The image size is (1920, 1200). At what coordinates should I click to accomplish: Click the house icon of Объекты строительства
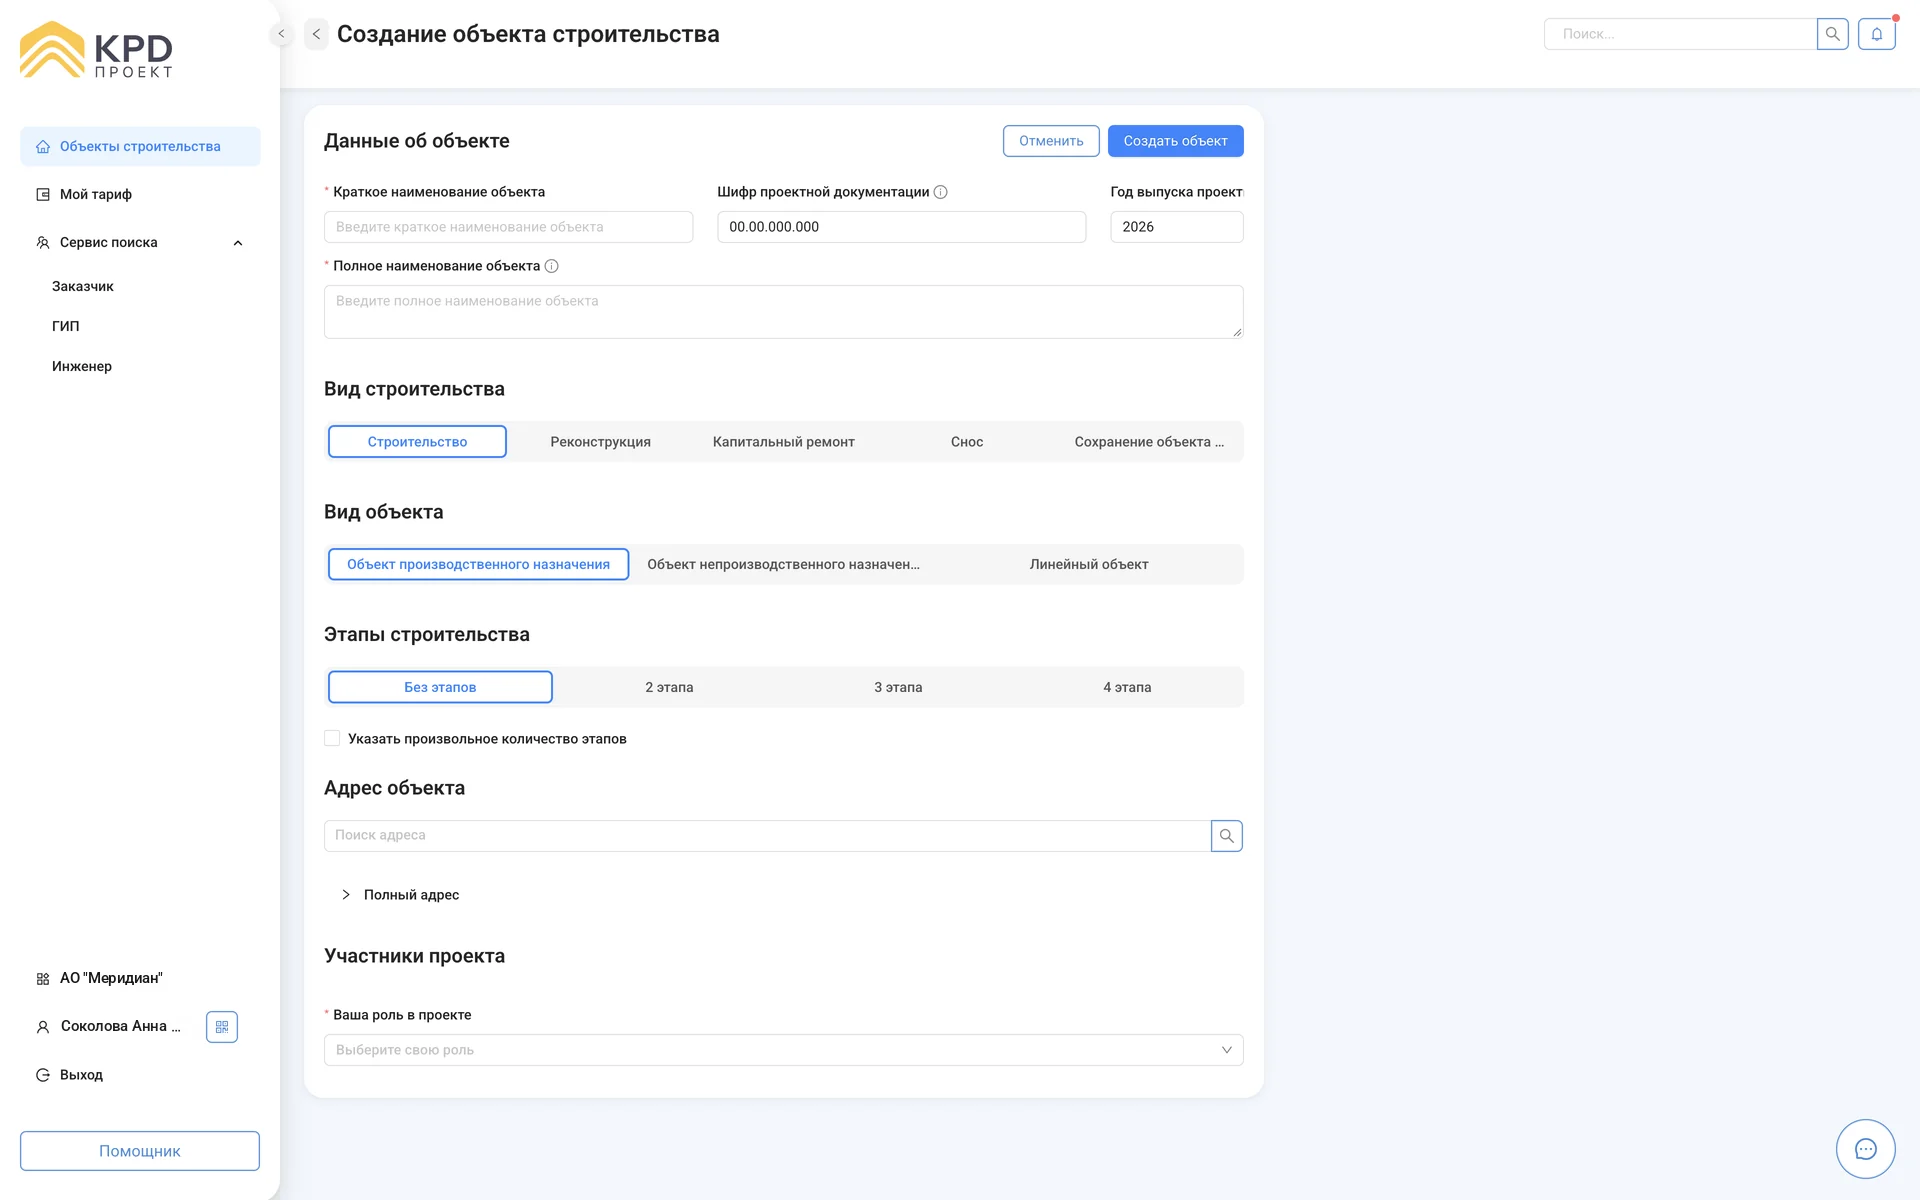(43, 147)
